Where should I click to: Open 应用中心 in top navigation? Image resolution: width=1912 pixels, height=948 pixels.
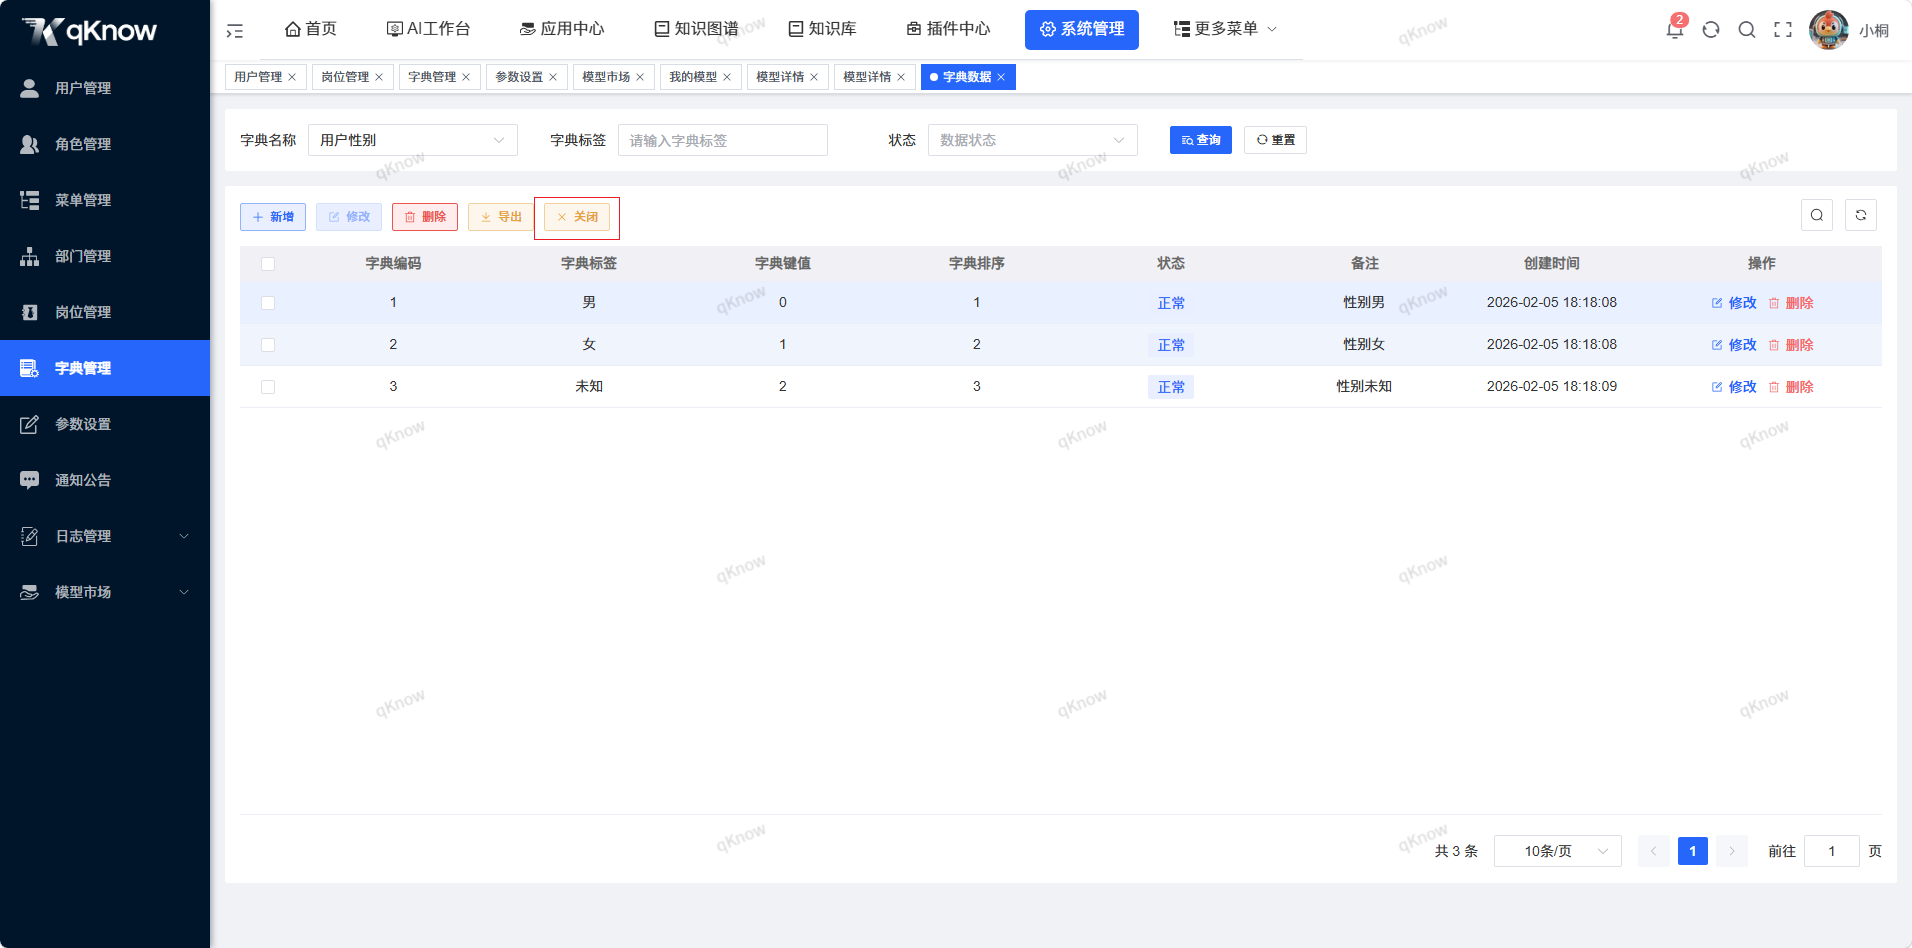click(562, 29)
